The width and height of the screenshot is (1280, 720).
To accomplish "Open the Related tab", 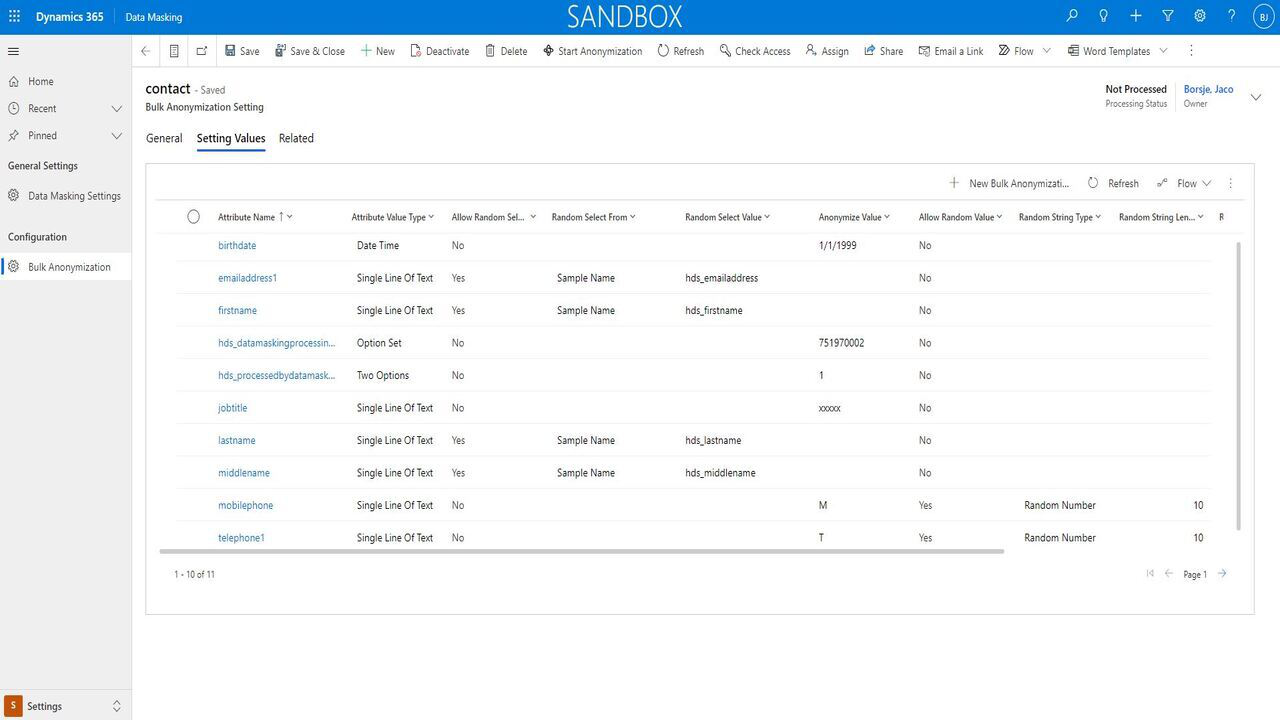I will pos(296,138).
